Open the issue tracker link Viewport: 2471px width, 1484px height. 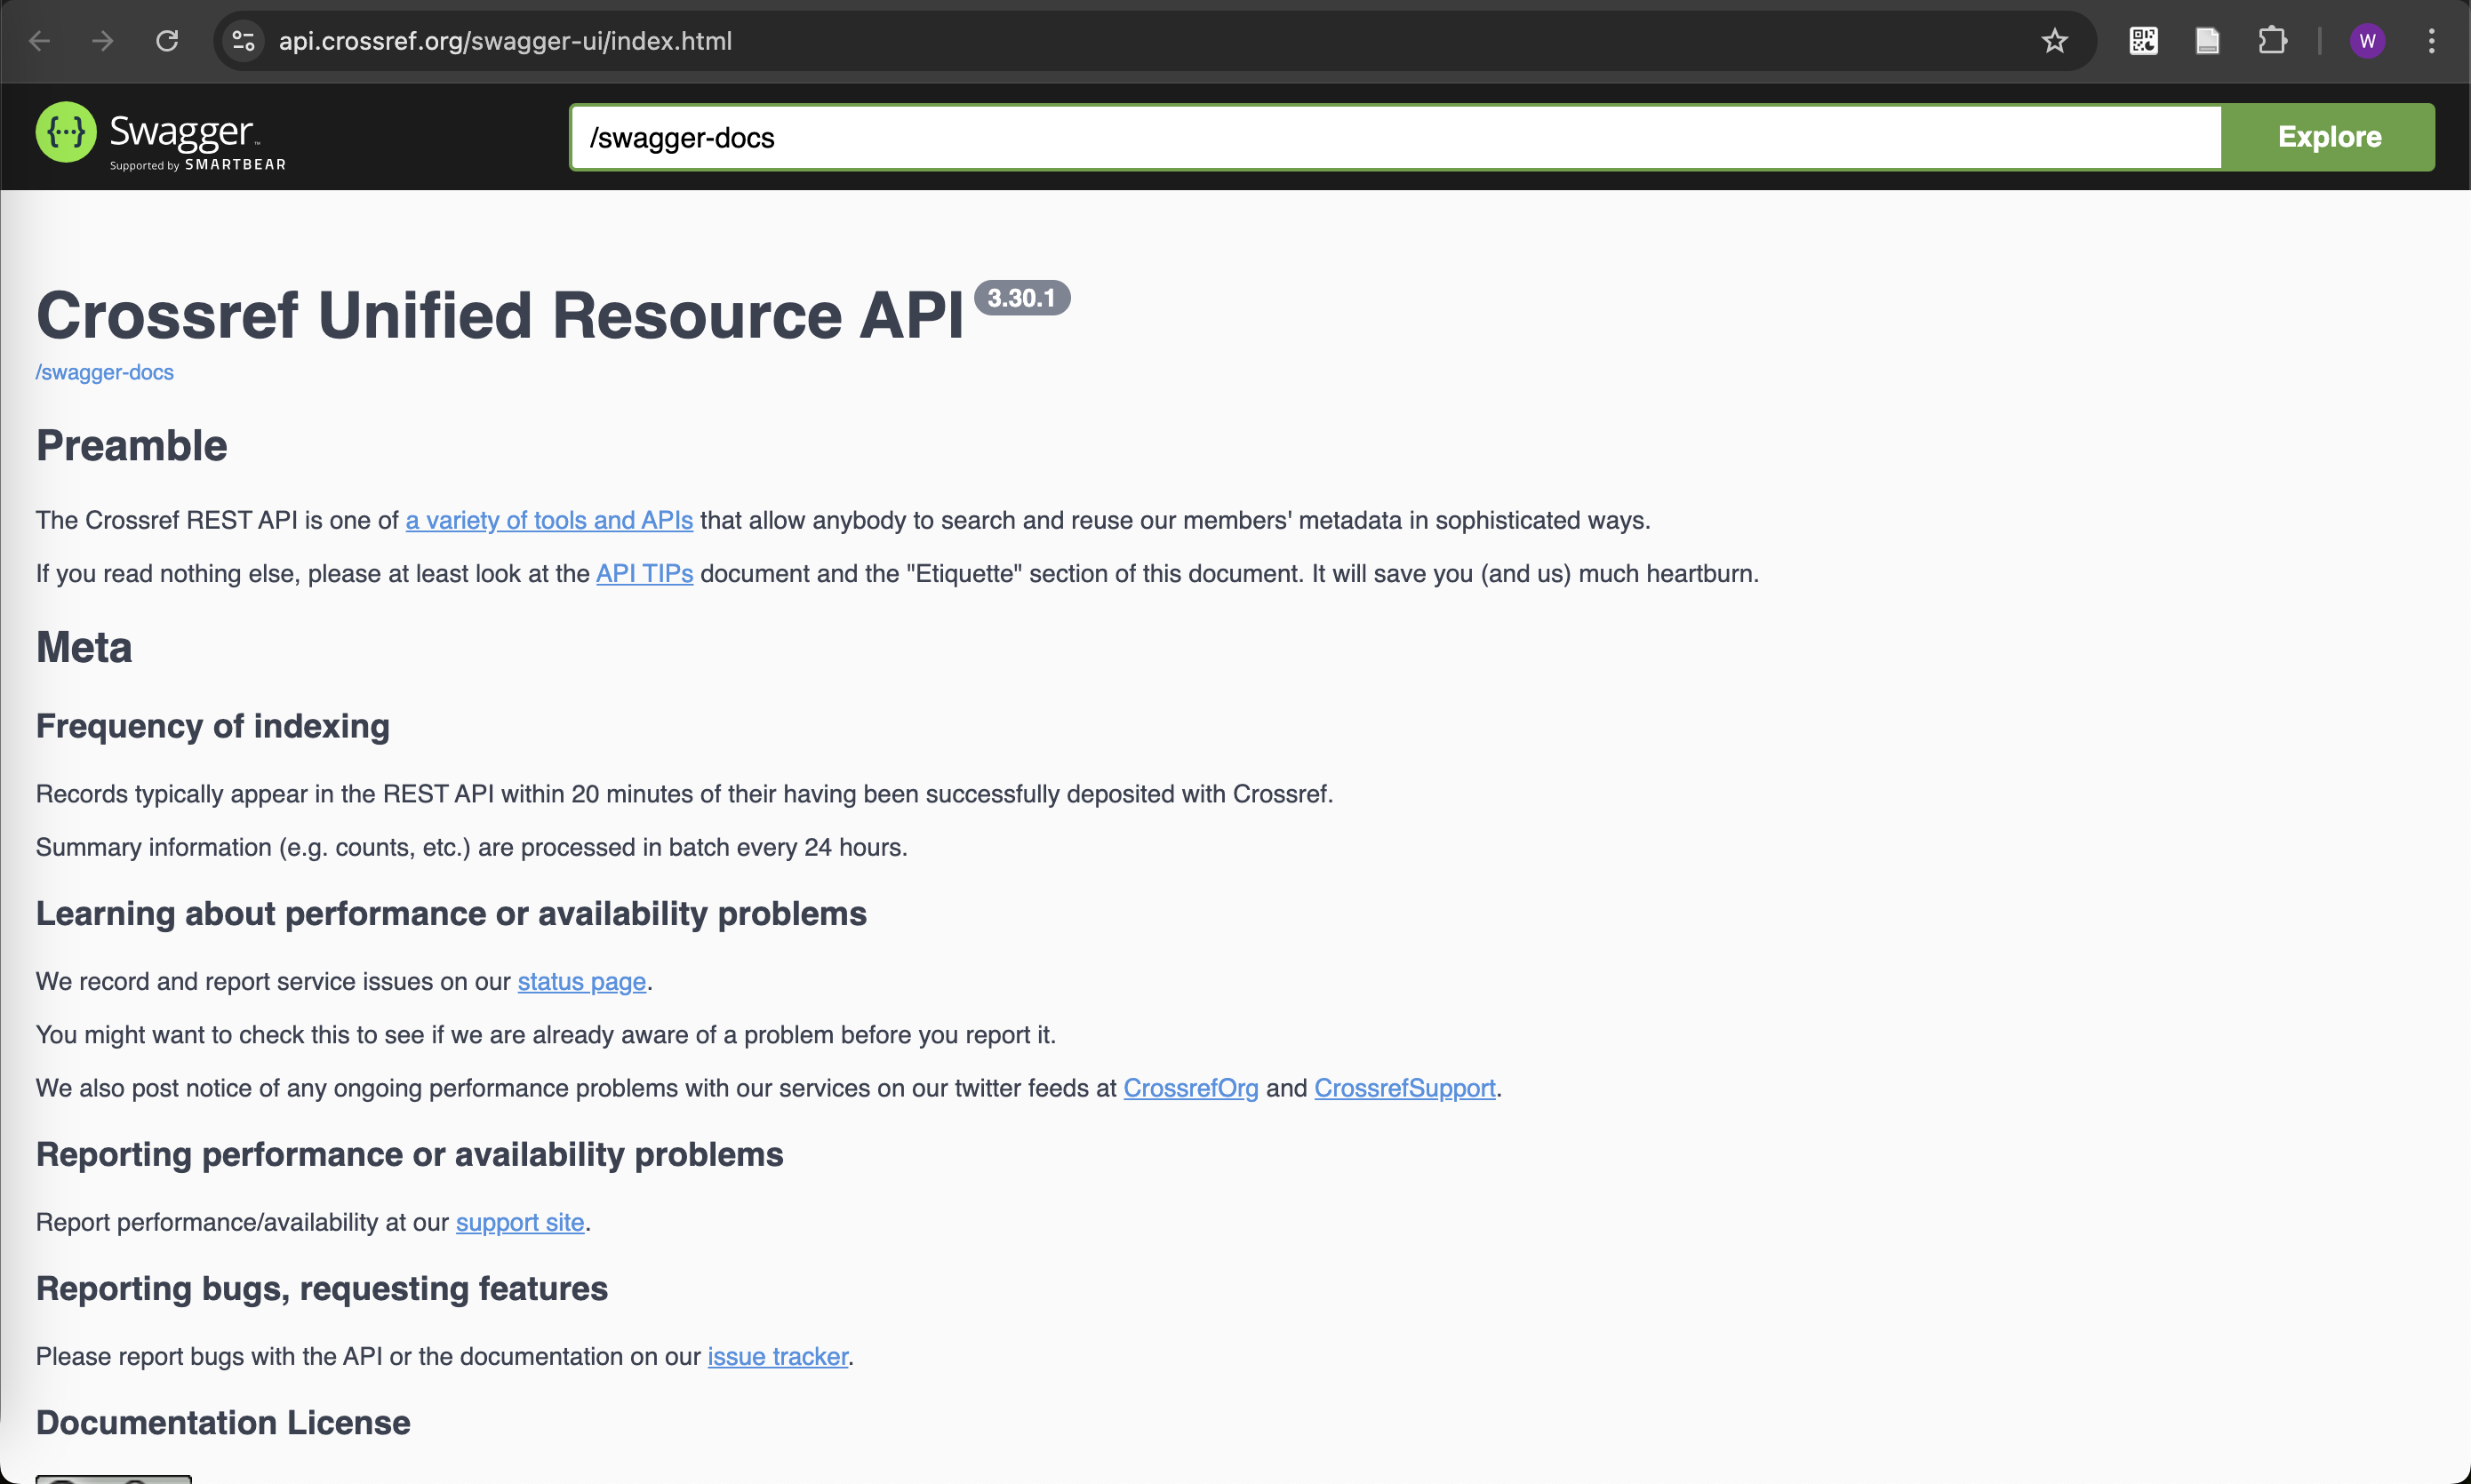click(778, 1356)
